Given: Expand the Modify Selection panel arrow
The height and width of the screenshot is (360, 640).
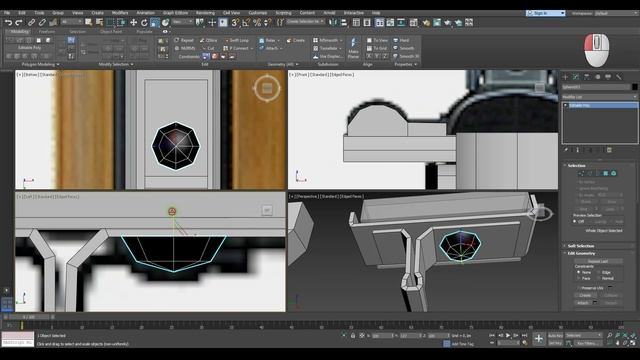Looking at the screenshot, I should coord(131,64).
